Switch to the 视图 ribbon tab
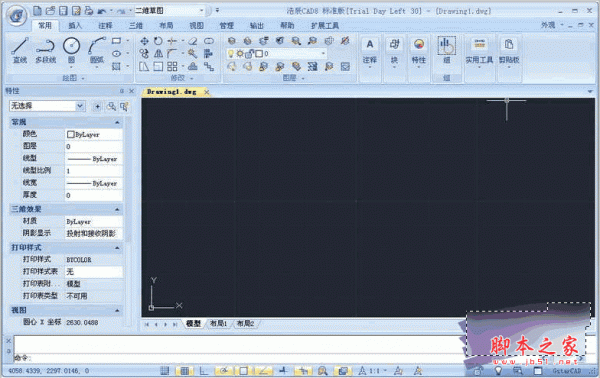Screen dimensions: 600x378 coord(196,25)
